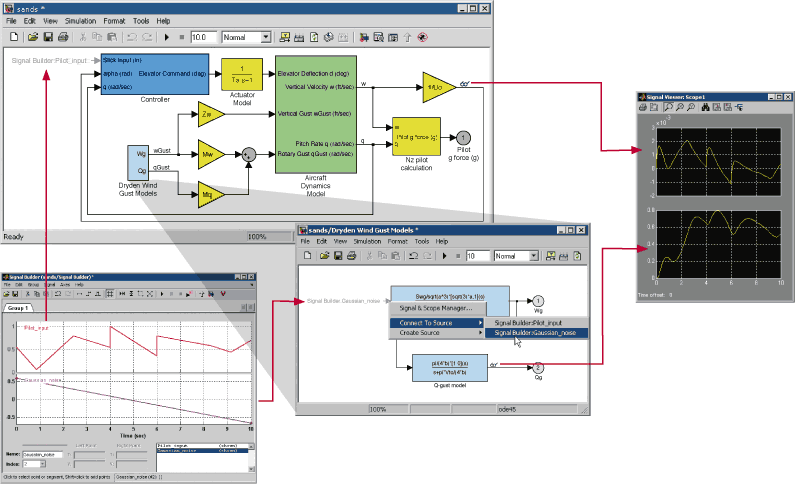Create a new model in sands window

coord(14,37)
